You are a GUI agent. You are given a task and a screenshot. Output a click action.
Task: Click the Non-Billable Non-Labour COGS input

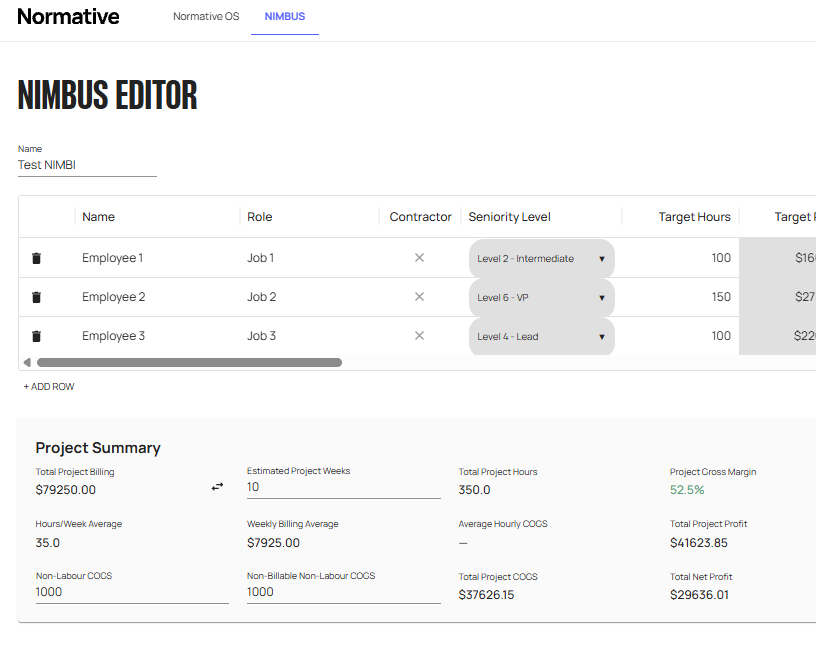(343, 593)
